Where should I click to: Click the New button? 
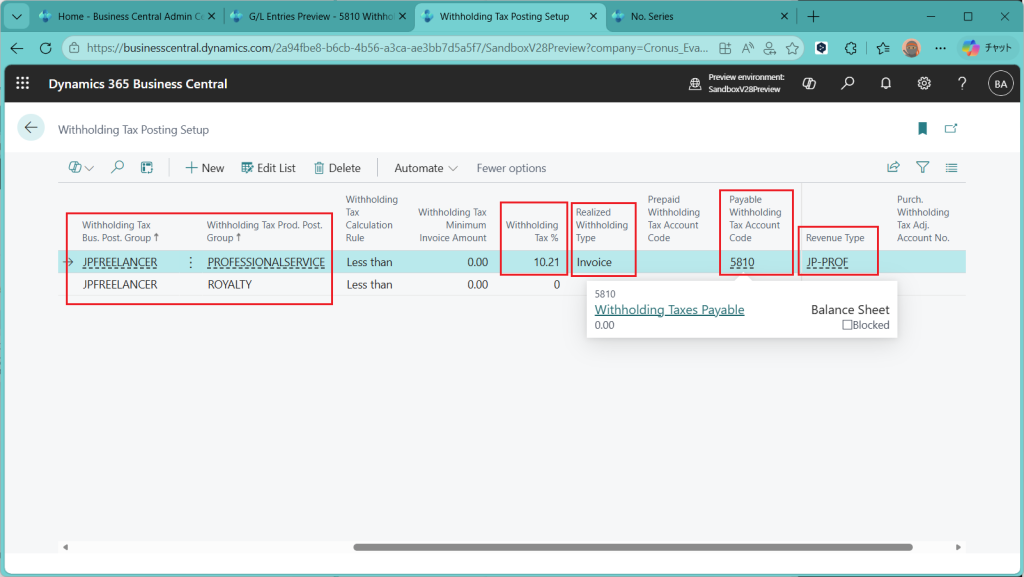click(x=205, y=168)
